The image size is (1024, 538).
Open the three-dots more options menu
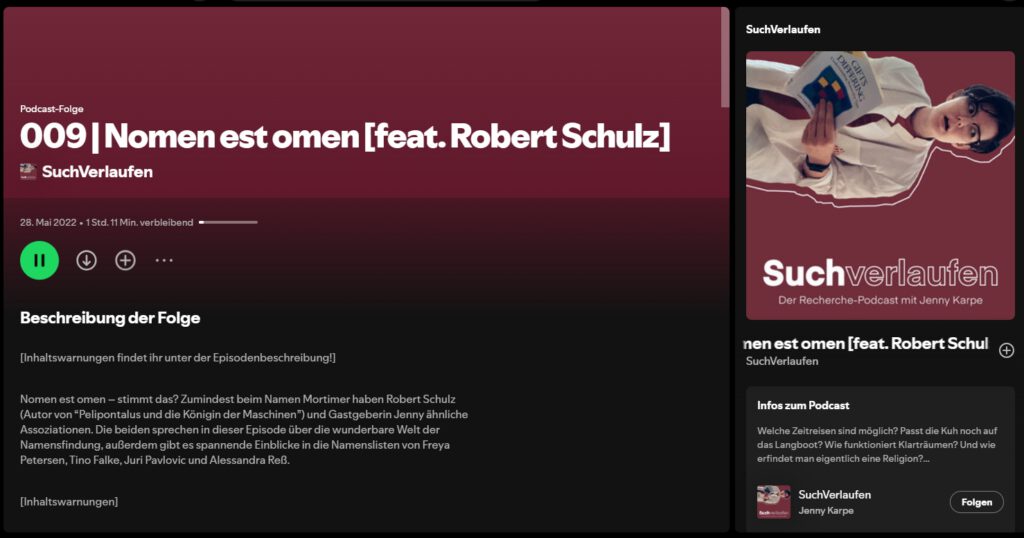164,260
